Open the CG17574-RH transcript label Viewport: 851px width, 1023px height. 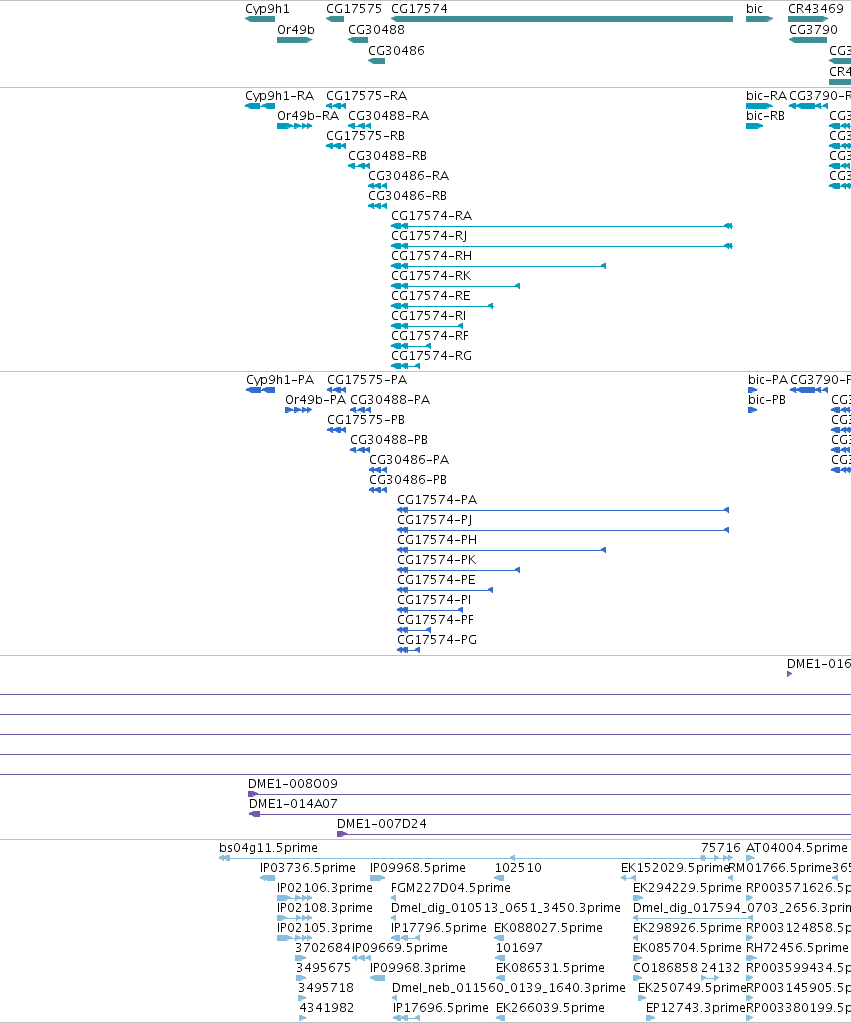point(431,256)
